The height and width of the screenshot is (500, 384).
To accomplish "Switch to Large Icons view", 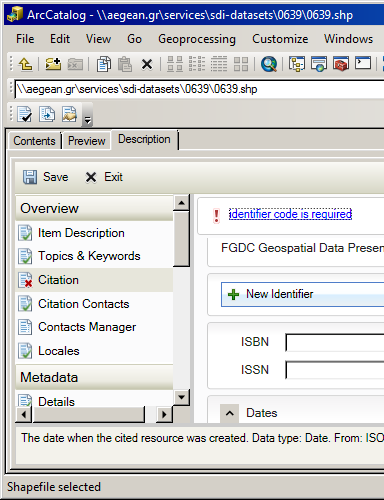I will point(175,64).
